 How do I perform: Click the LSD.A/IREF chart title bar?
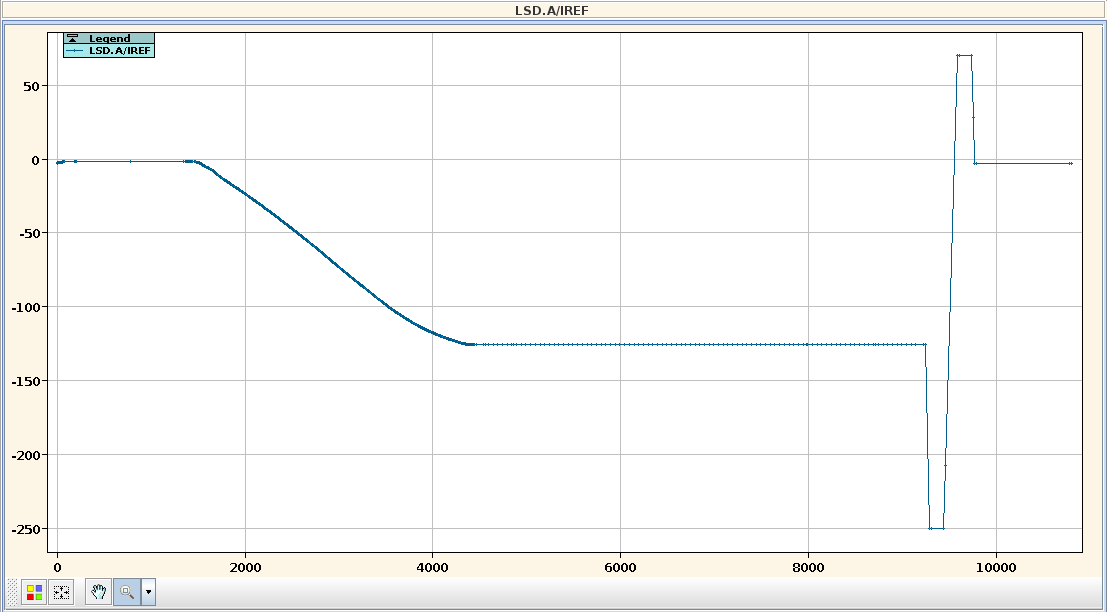pos(553,10)
